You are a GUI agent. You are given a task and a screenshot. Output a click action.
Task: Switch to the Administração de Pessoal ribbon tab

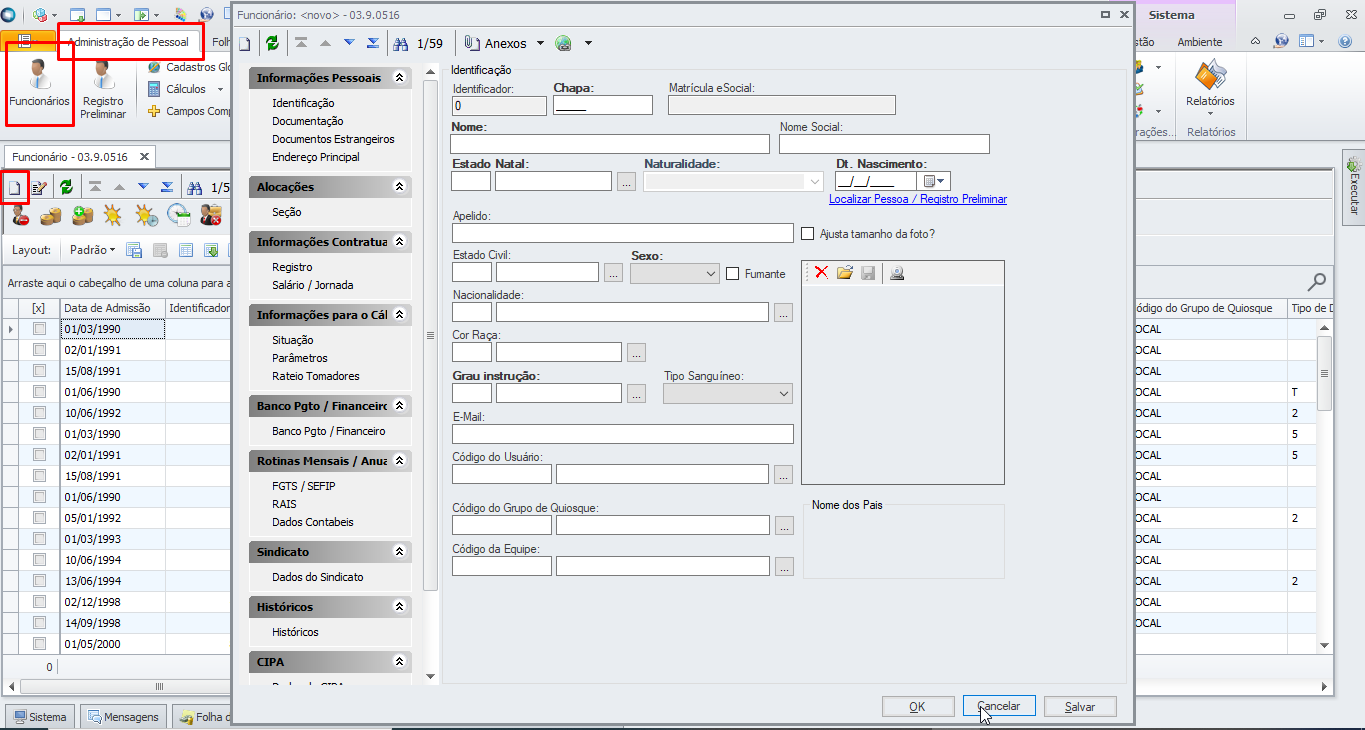tap(128, 42)
